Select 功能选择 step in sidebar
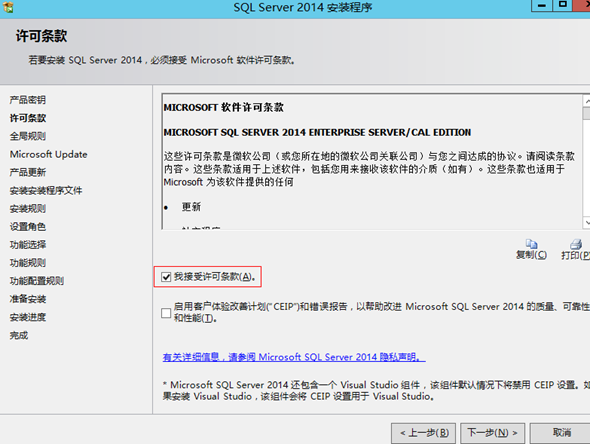590x444 pixels. 28,245
